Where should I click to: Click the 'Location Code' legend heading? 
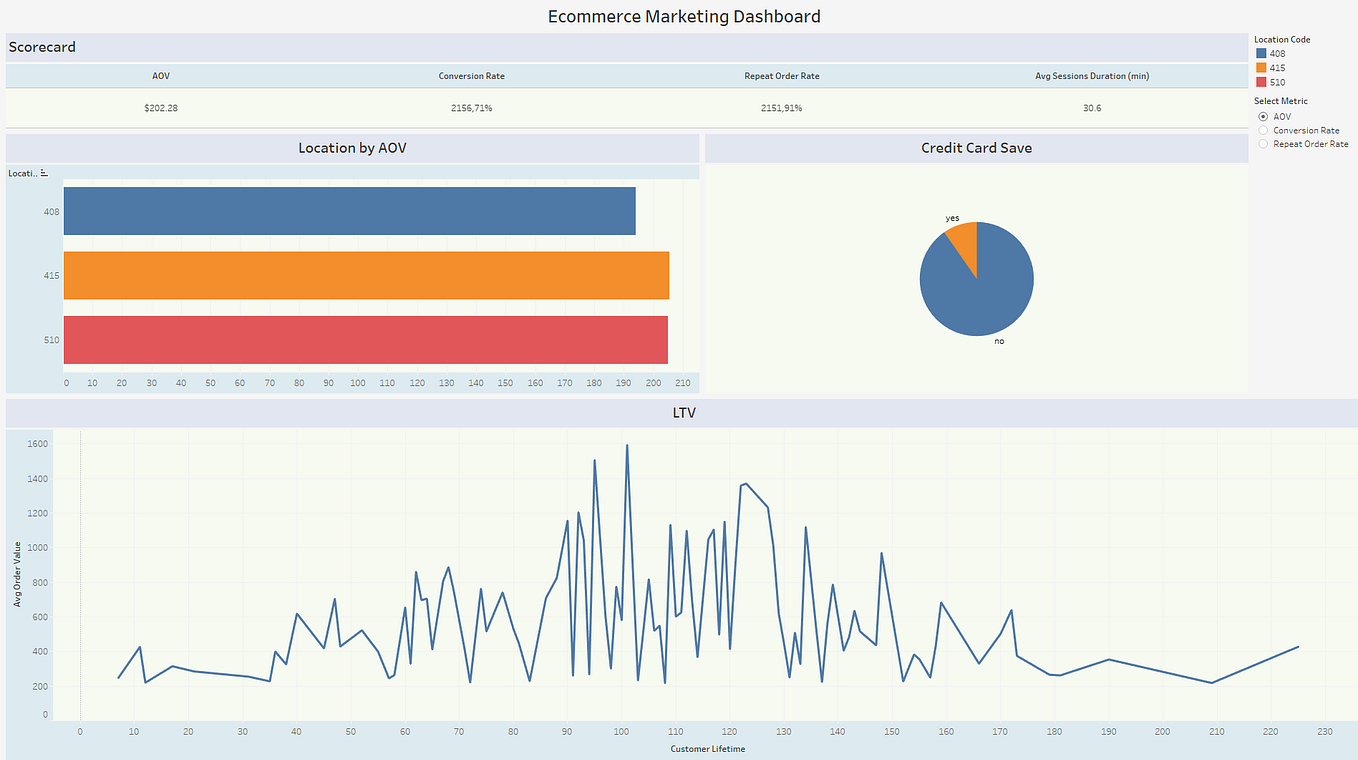1281,39
